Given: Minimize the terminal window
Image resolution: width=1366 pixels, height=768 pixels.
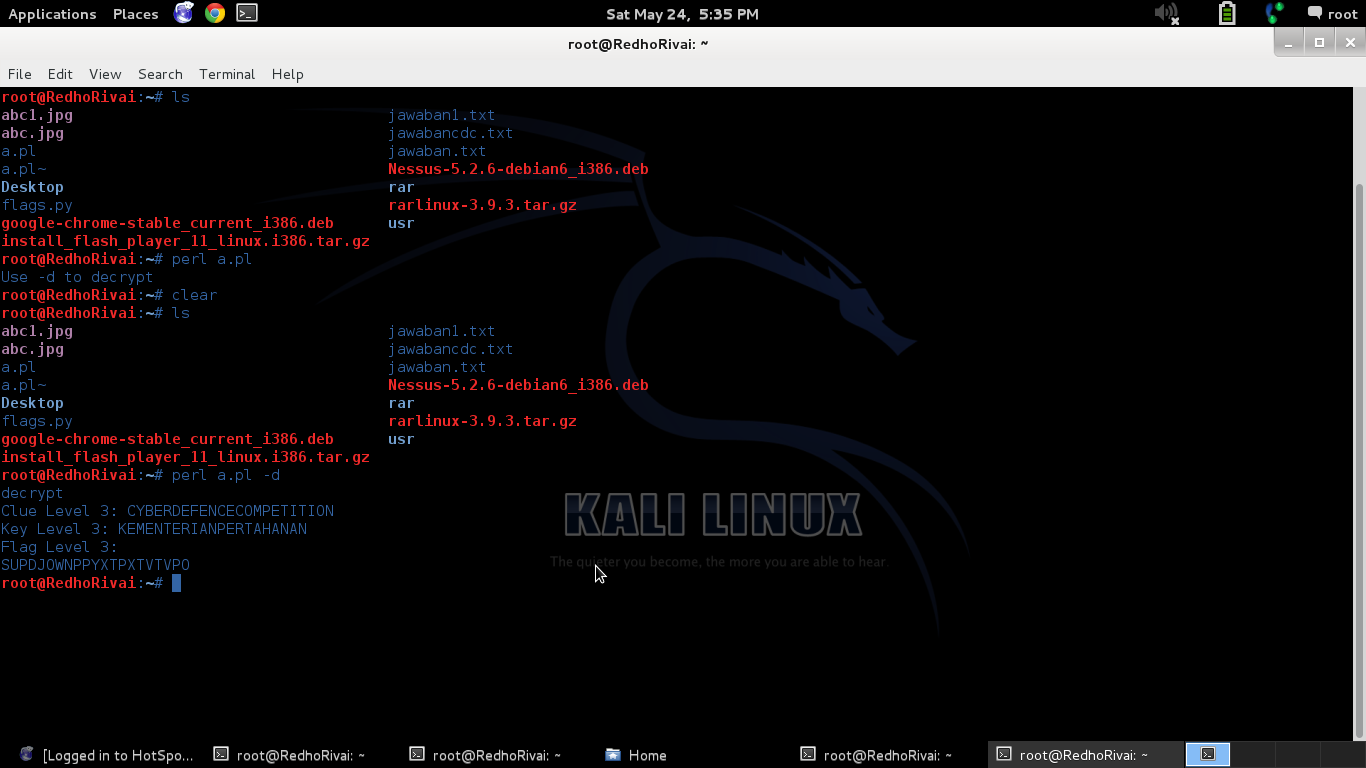Looking at the screenshot, I should (x=1290, y=43).
